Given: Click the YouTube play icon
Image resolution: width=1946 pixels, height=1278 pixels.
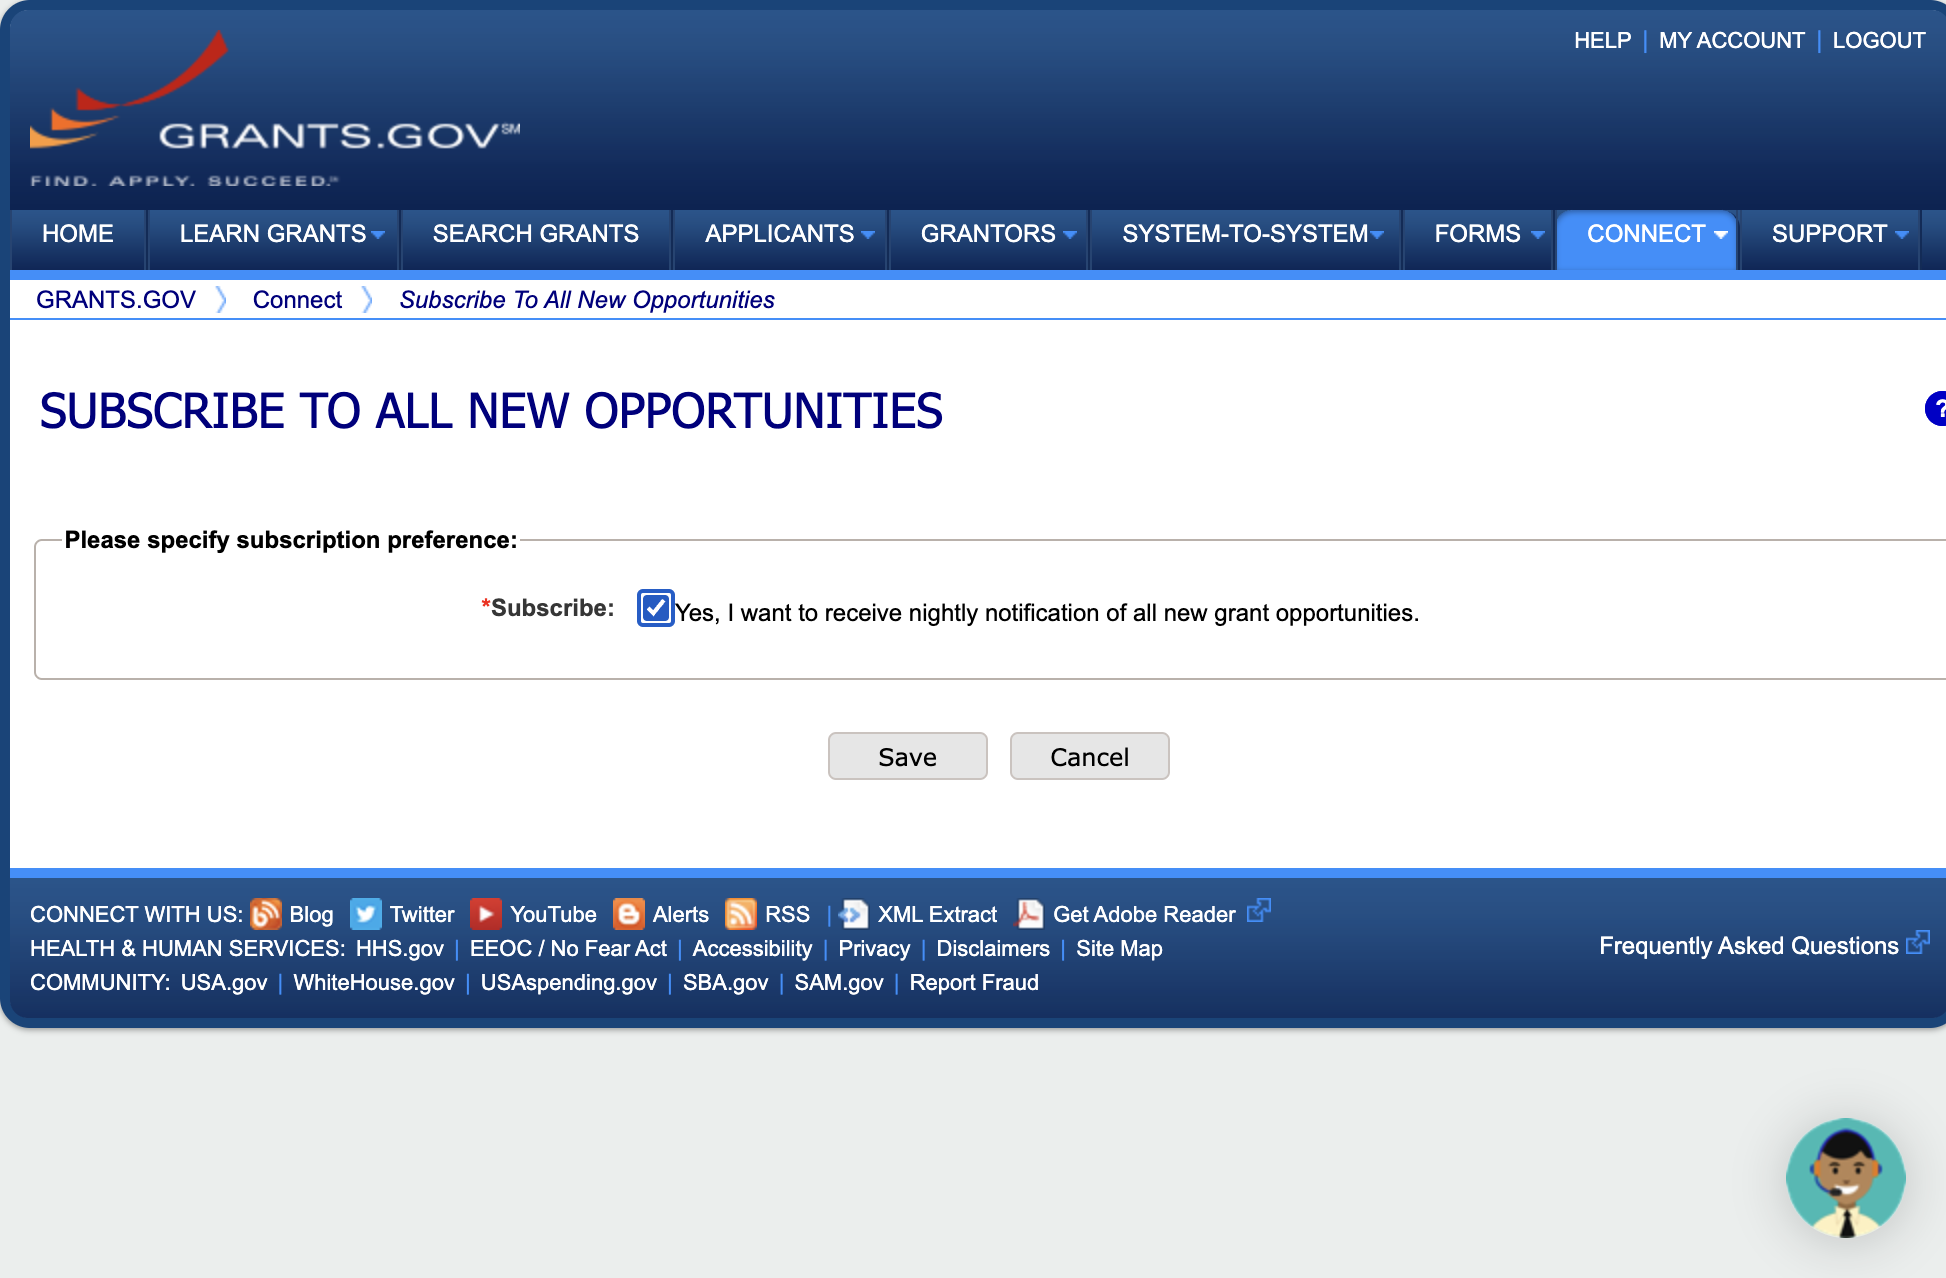Looking at the screenshot, I should 485,914.
